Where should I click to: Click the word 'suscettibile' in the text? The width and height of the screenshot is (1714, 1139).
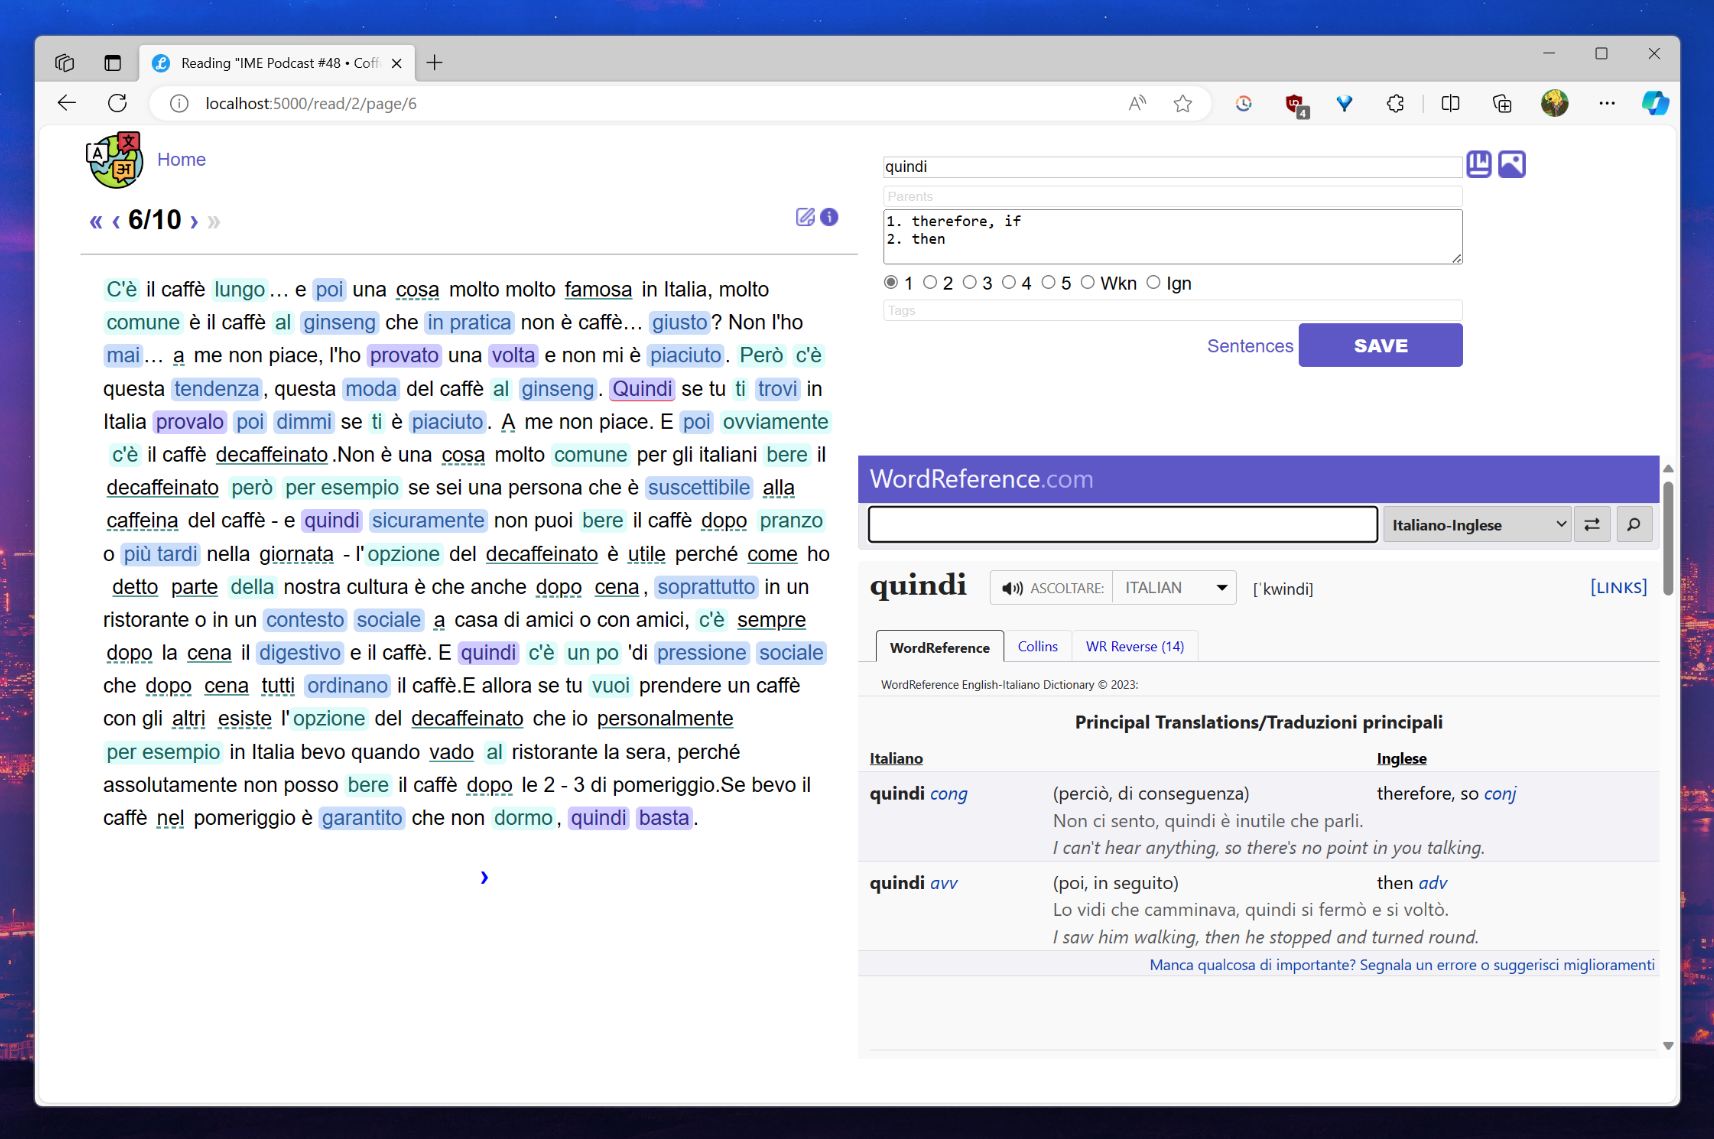point(699,487)
